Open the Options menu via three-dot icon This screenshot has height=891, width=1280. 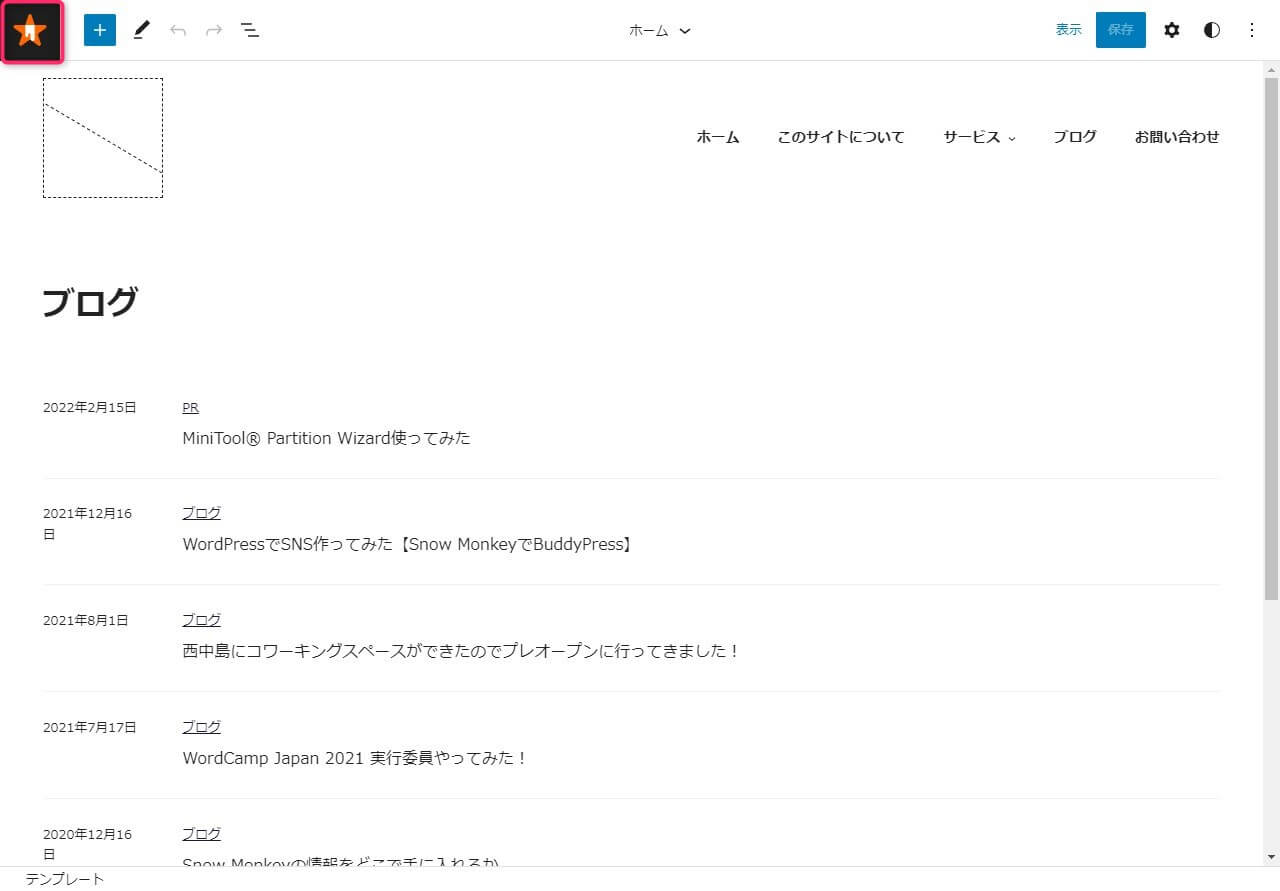1251,30
